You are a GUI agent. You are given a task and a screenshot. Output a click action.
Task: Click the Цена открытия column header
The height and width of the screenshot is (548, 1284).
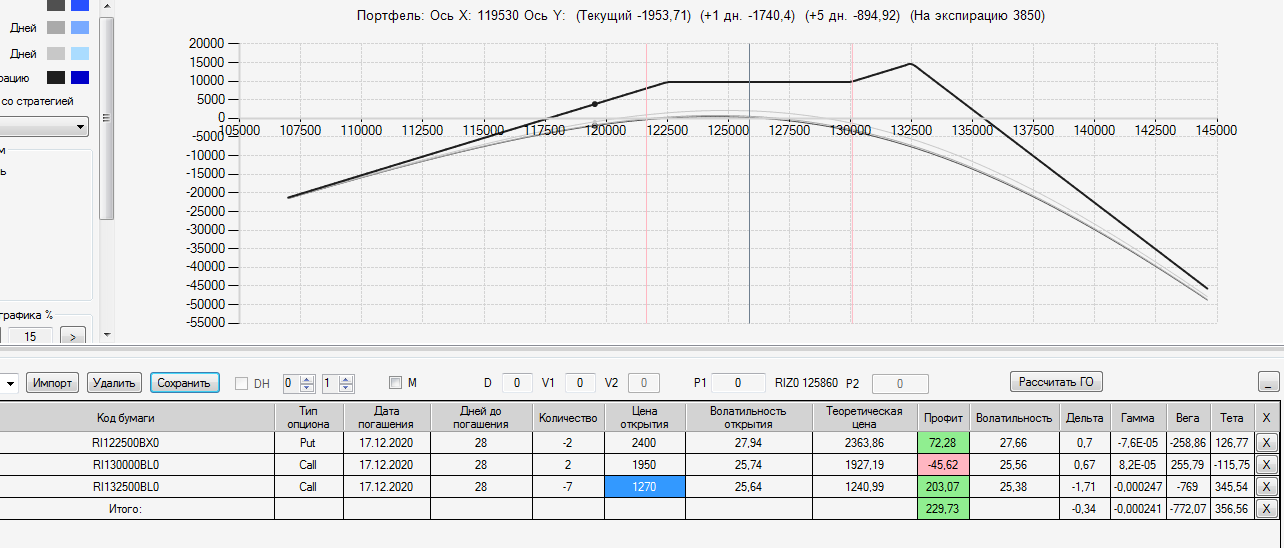pyautogui.click(x=645, y=417)
